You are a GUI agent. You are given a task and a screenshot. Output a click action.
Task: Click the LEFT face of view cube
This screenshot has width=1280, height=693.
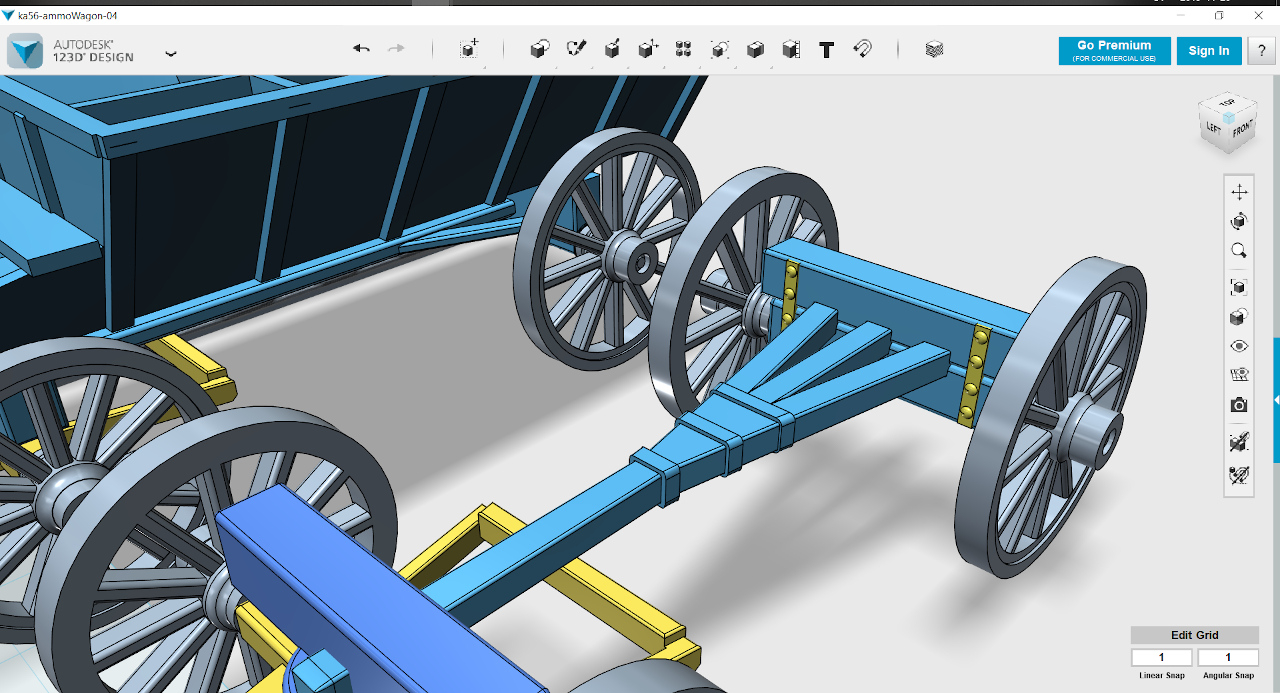tap(1213, 128)
